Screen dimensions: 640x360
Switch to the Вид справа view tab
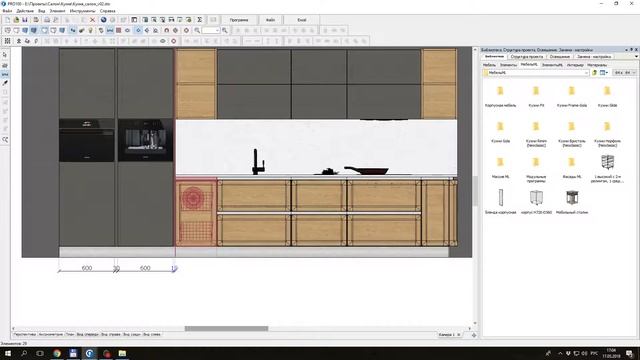click(111, 334)
